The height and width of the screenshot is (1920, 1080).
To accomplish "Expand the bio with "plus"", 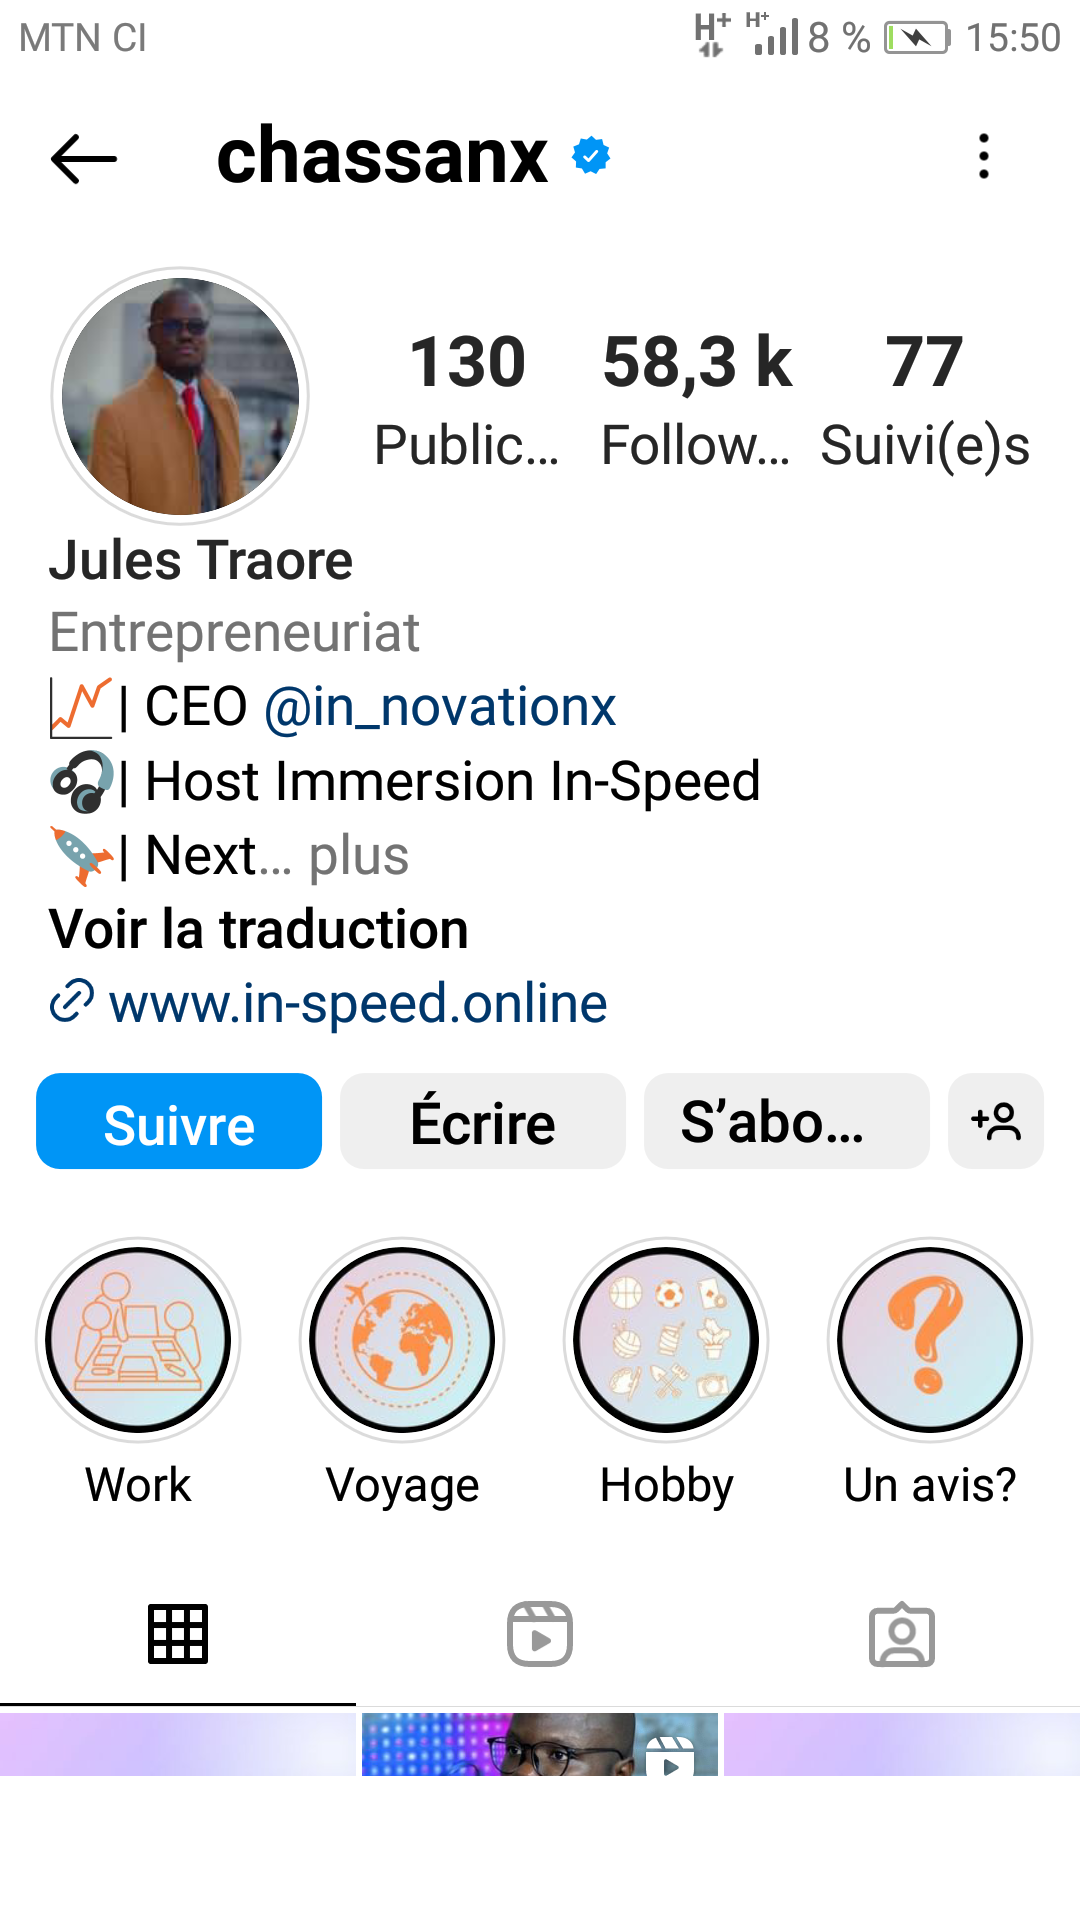I will [x=359, y=856].
